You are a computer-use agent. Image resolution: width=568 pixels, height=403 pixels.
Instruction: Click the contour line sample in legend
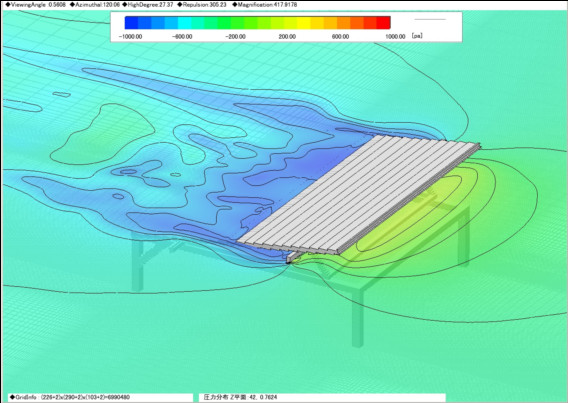point(430,19)
